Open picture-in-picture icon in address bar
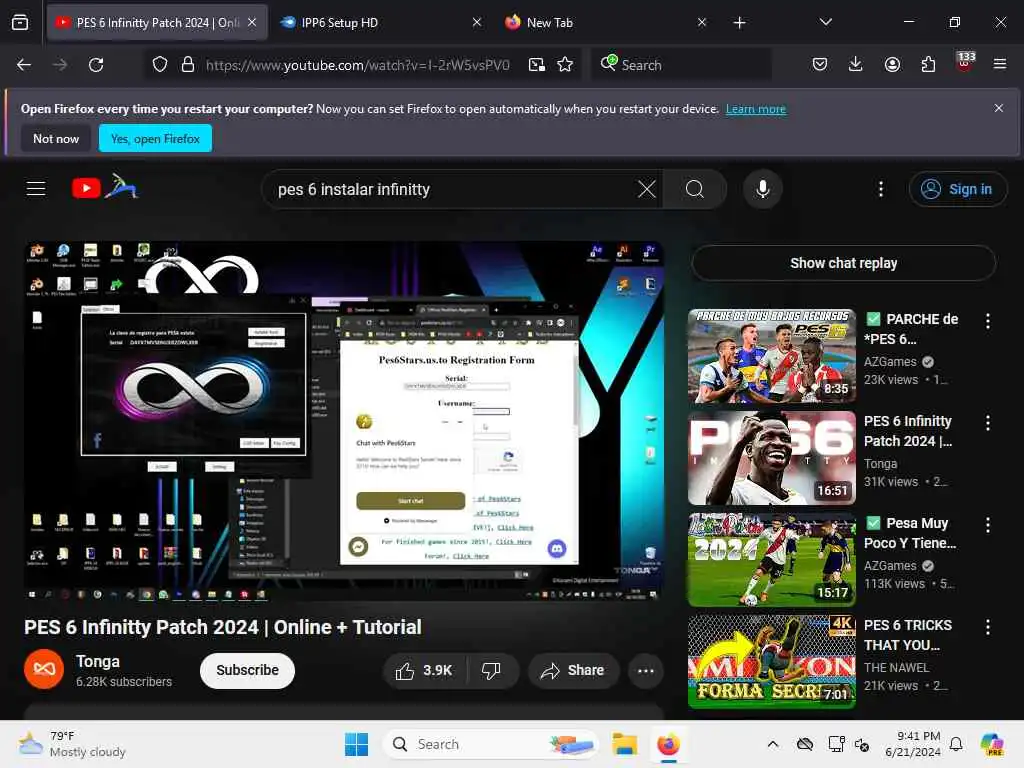The width and height of the screenshot is (1024, 768). (537, 65)
